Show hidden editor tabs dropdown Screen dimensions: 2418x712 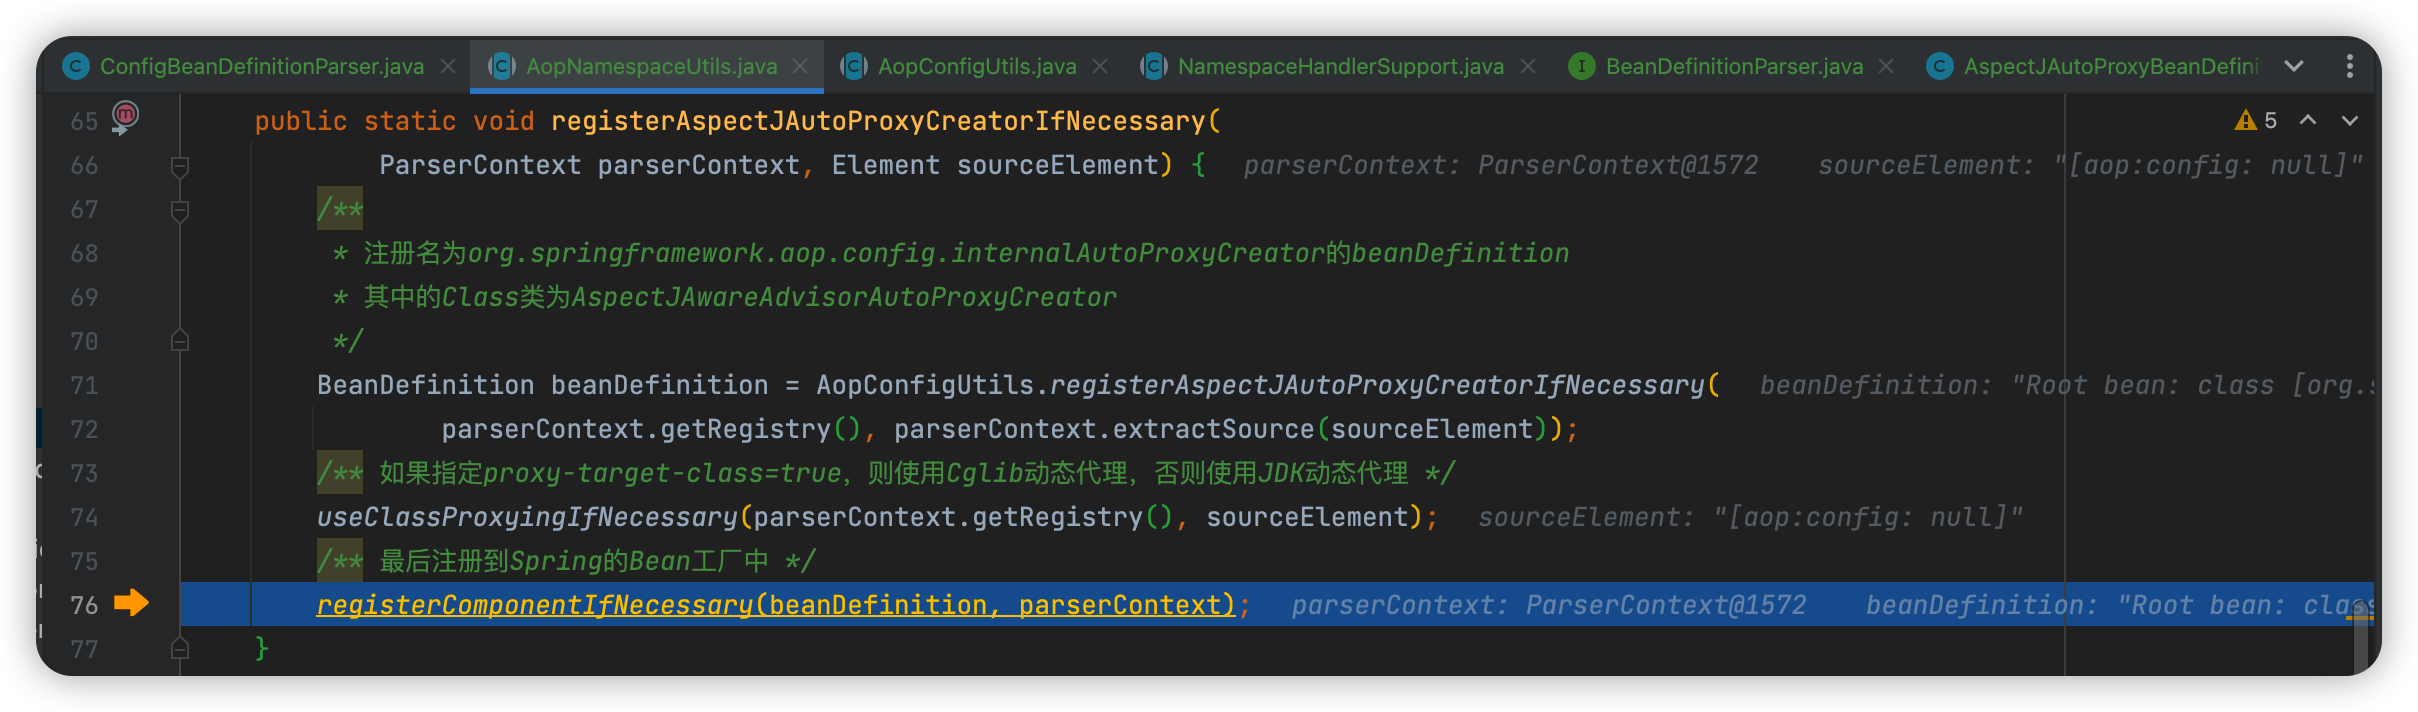coord(2294,66)
